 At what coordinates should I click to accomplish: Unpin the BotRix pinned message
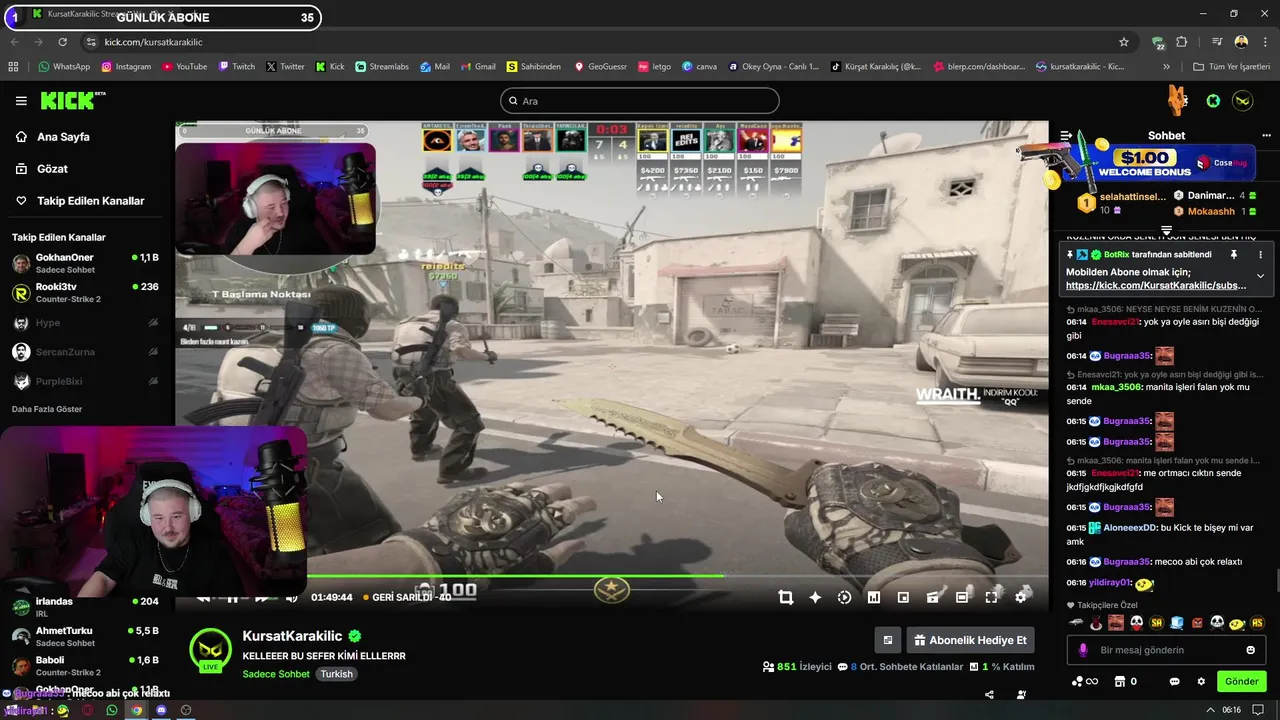1234,255
